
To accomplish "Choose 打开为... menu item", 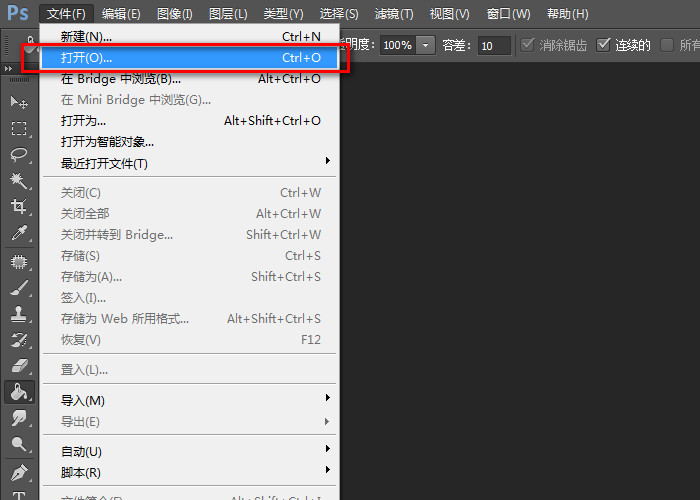I will pos(189,121).
